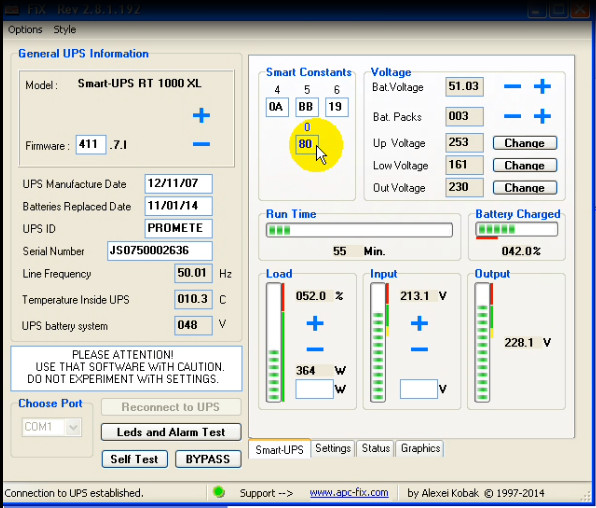Switch to the Settings tab
Image resolution: width=596 pixels, height=508 pixels.
333,448
